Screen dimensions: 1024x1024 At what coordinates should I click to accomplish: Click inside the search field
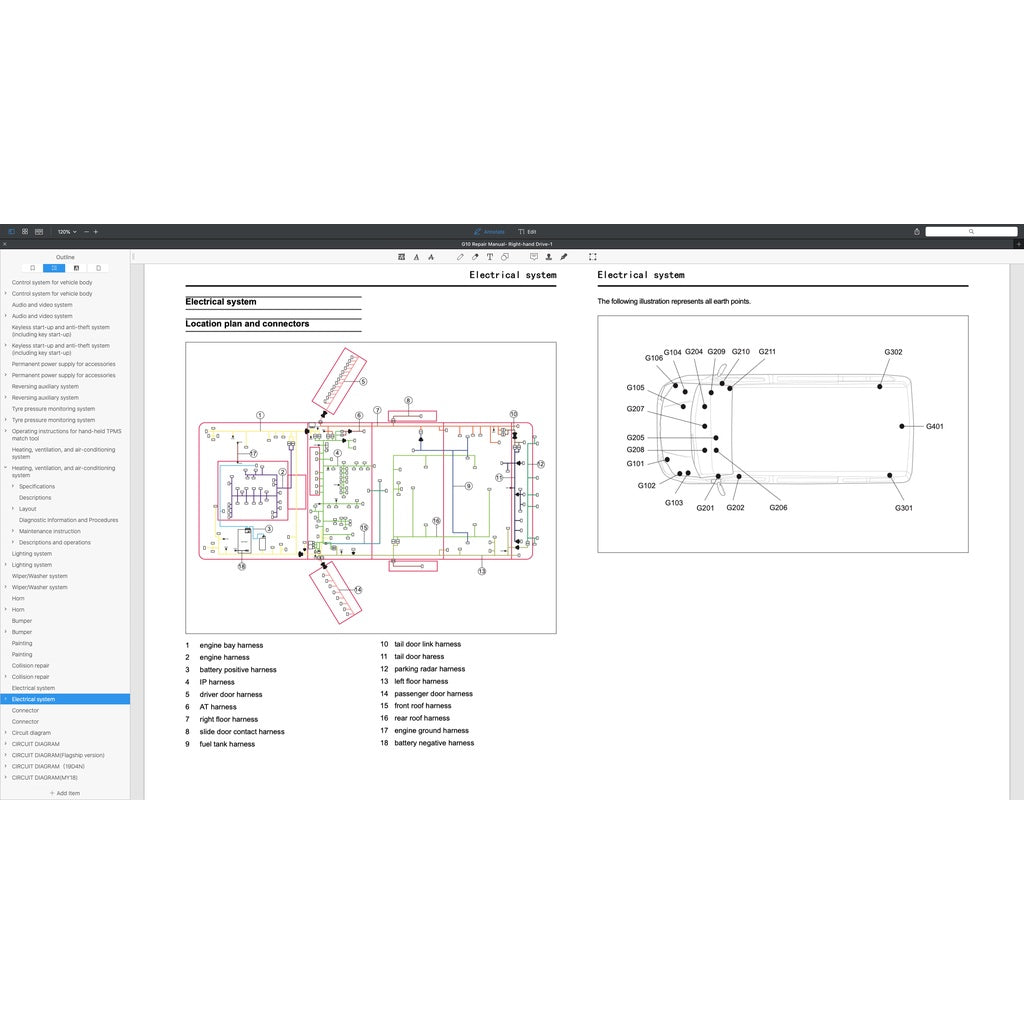[970, 231]
